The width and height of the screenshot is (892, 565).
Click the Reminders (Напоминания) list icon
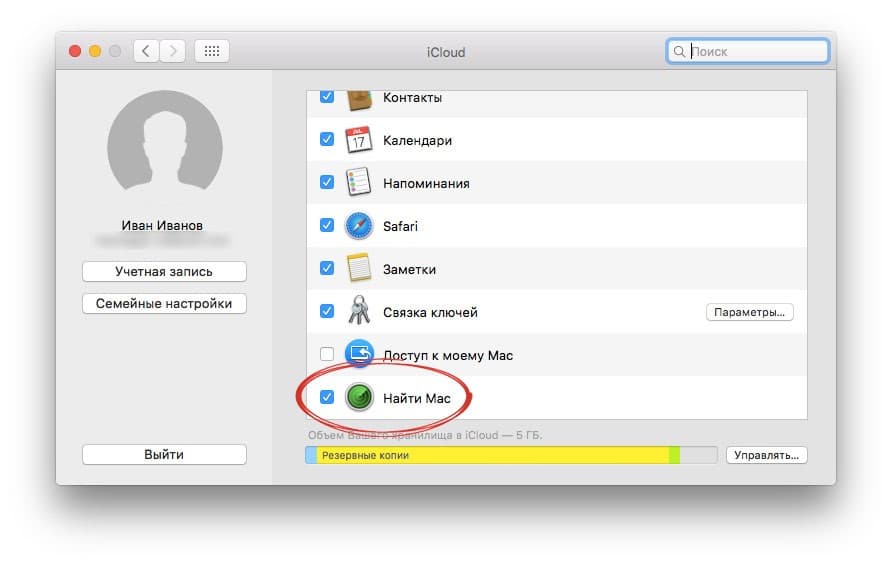(358, 183)
